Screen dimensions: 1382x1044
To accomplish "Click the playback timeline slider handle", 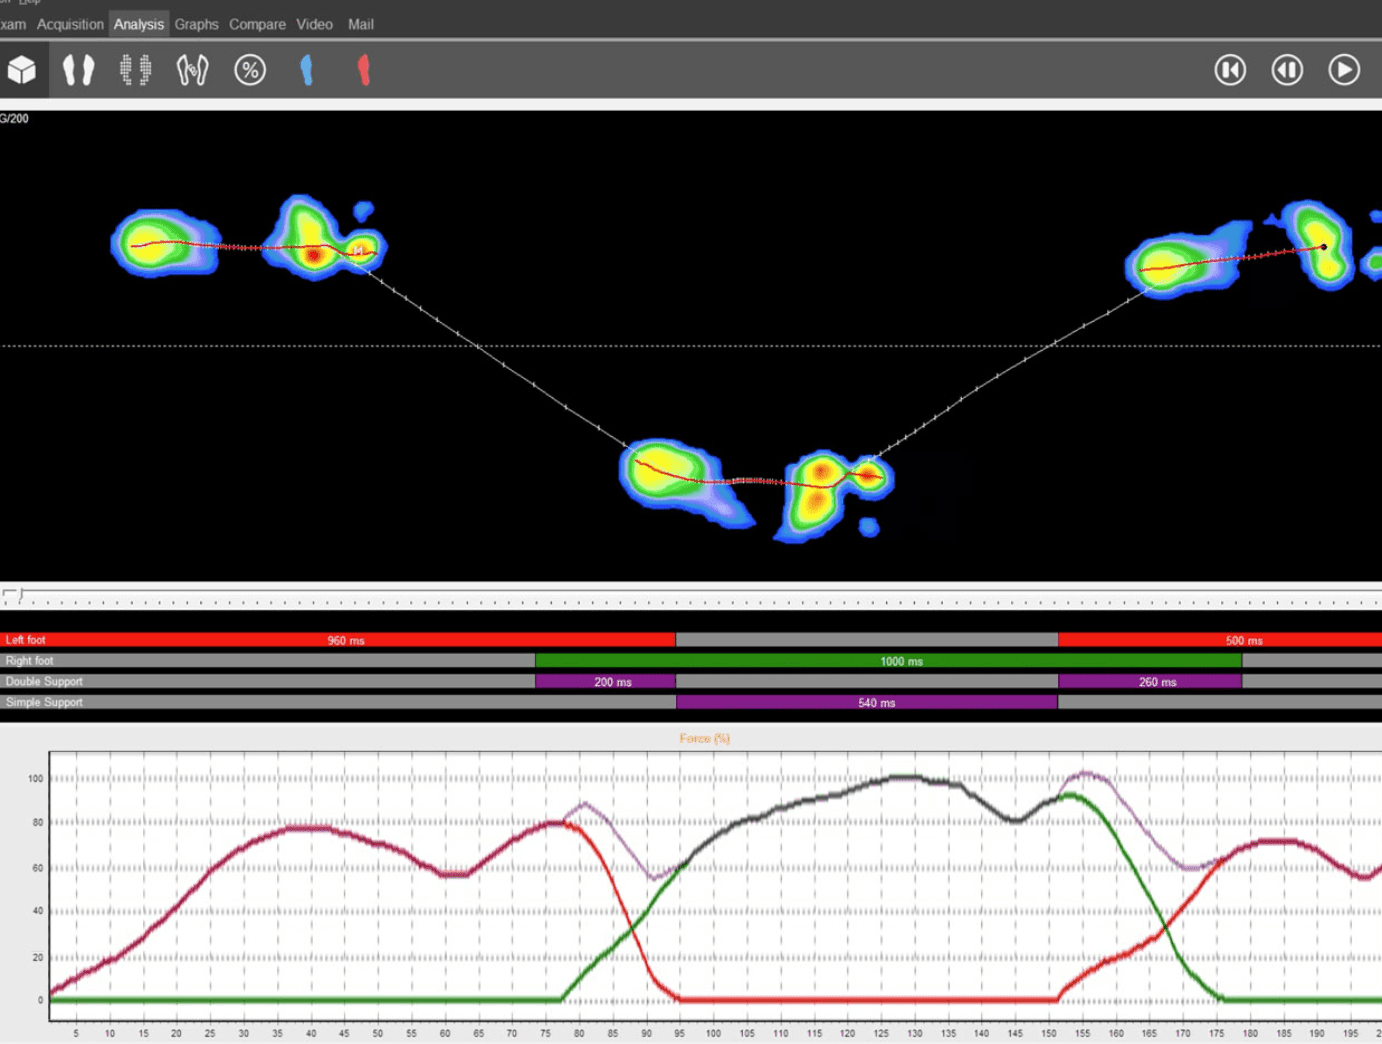I will tap(21, 596).
